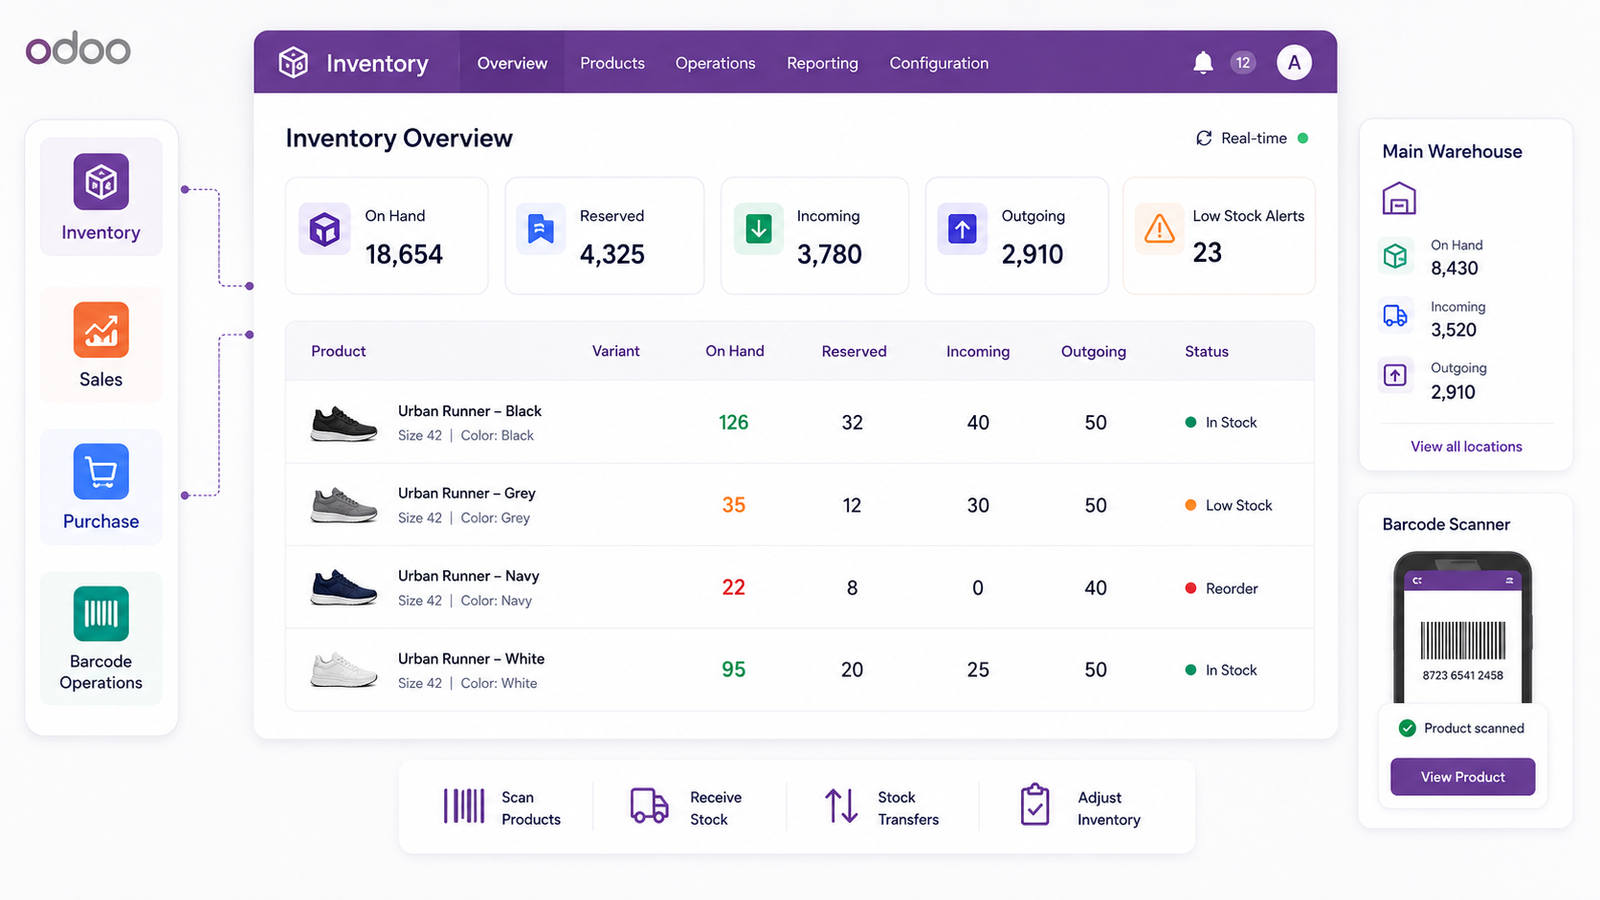
Task: Click the On Hand cube icon card
Action: [x=324, y=229]
